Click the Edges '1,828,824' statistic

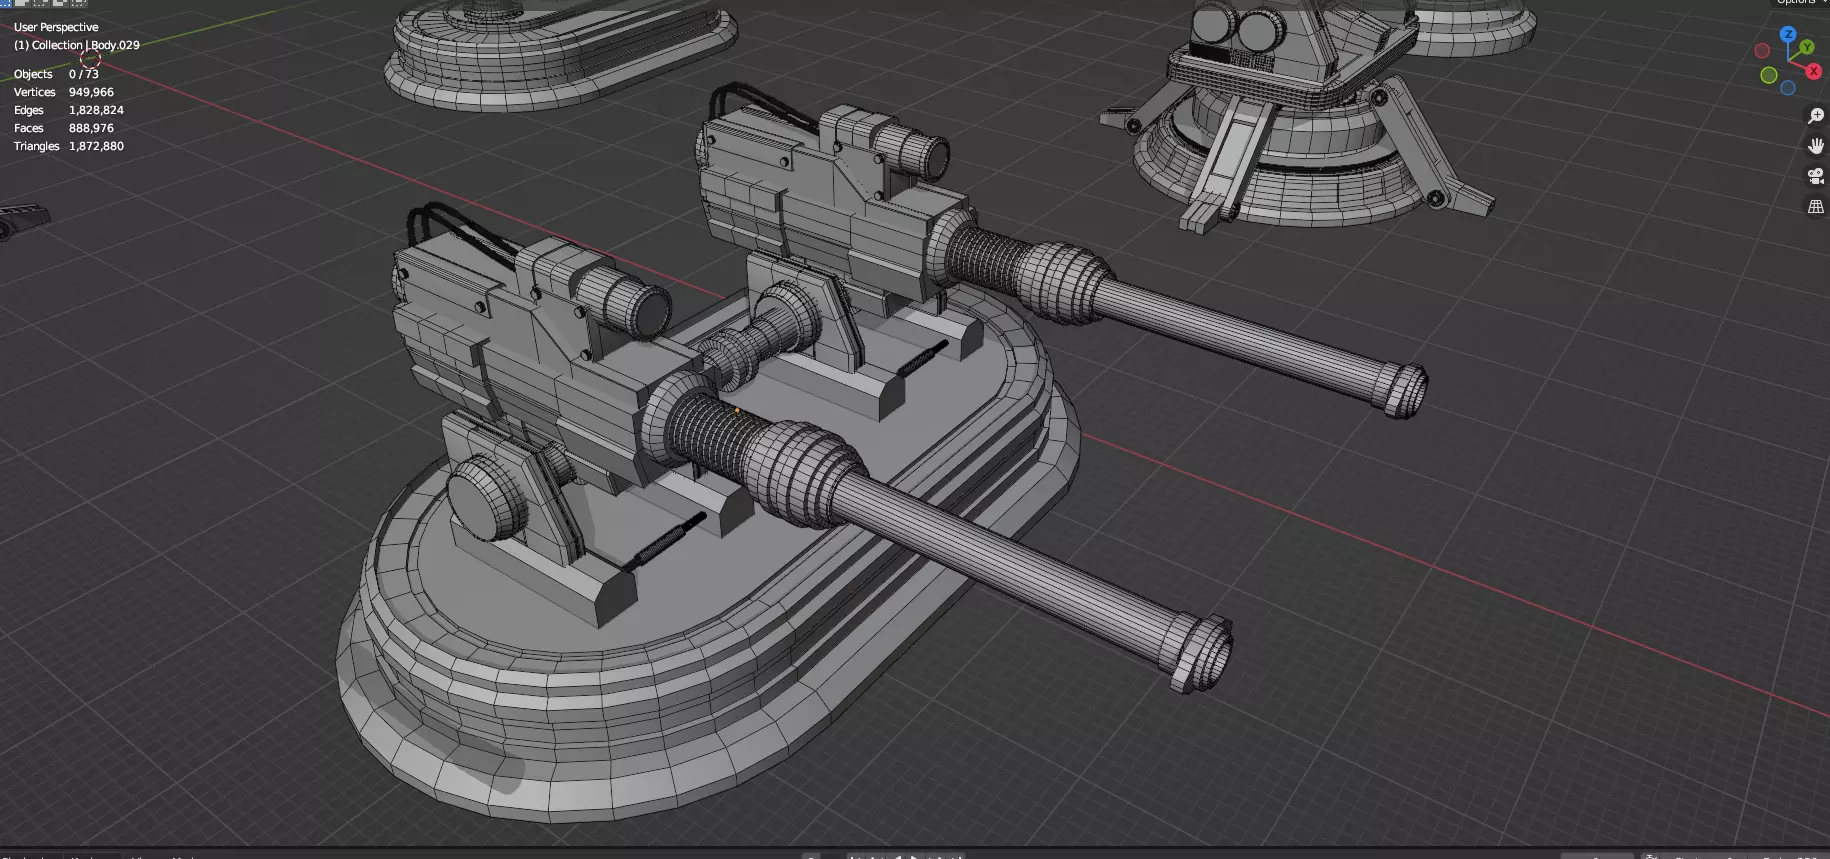[x=96, y=110]
